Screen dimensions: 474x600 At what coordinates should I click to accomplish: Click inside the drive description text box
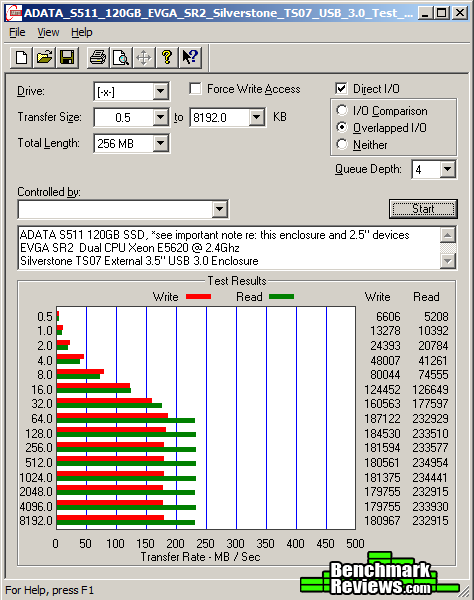pyautogui.click(x=229, y=248)
